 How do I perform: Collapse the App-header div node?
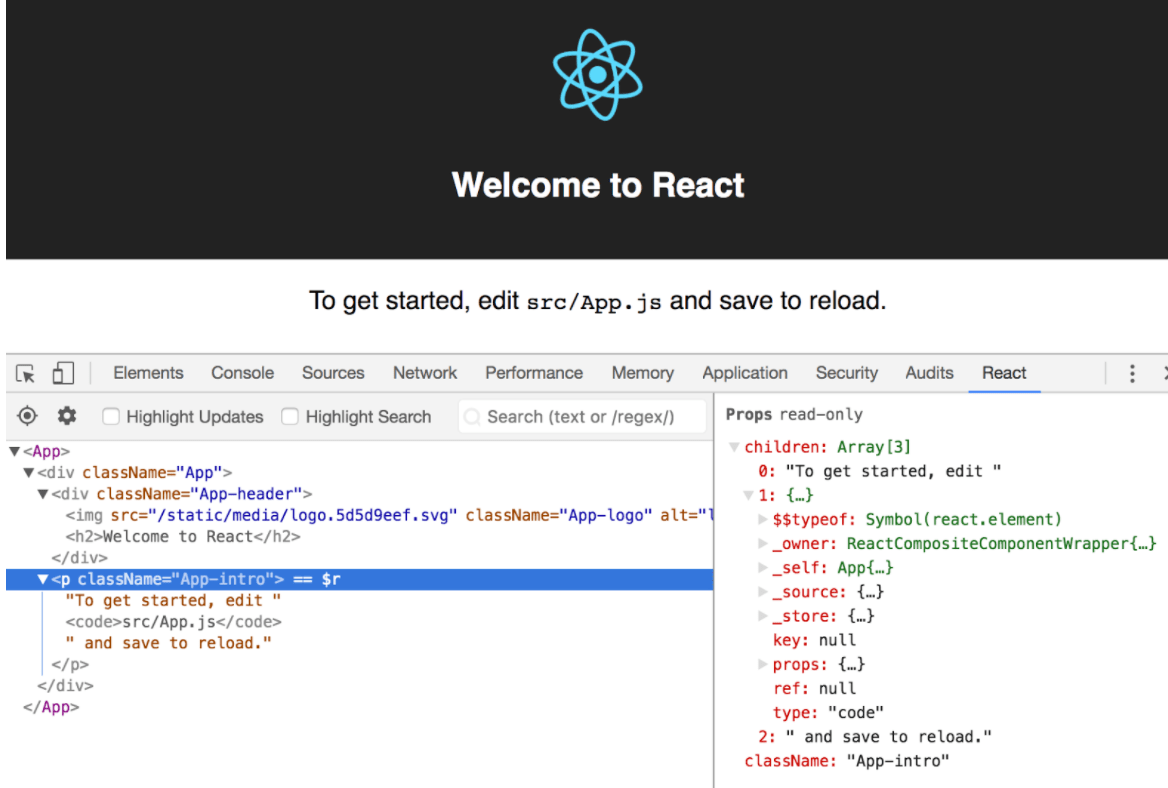pyautogui.click(x=42, y=494)
